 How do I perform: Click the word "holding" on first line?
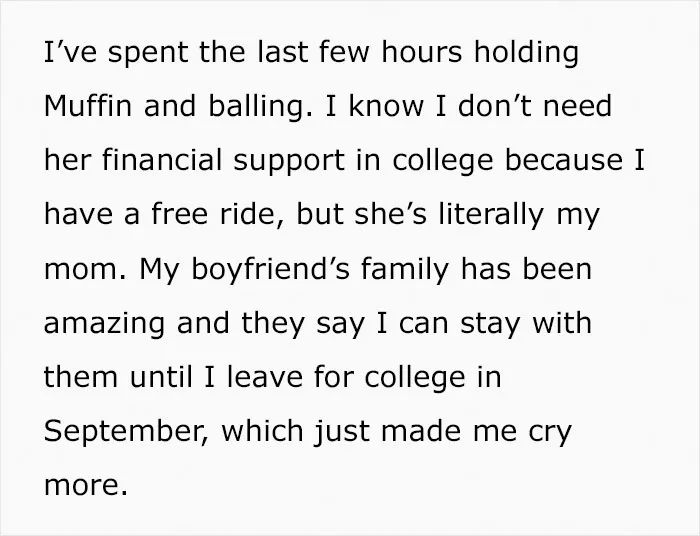526,53
